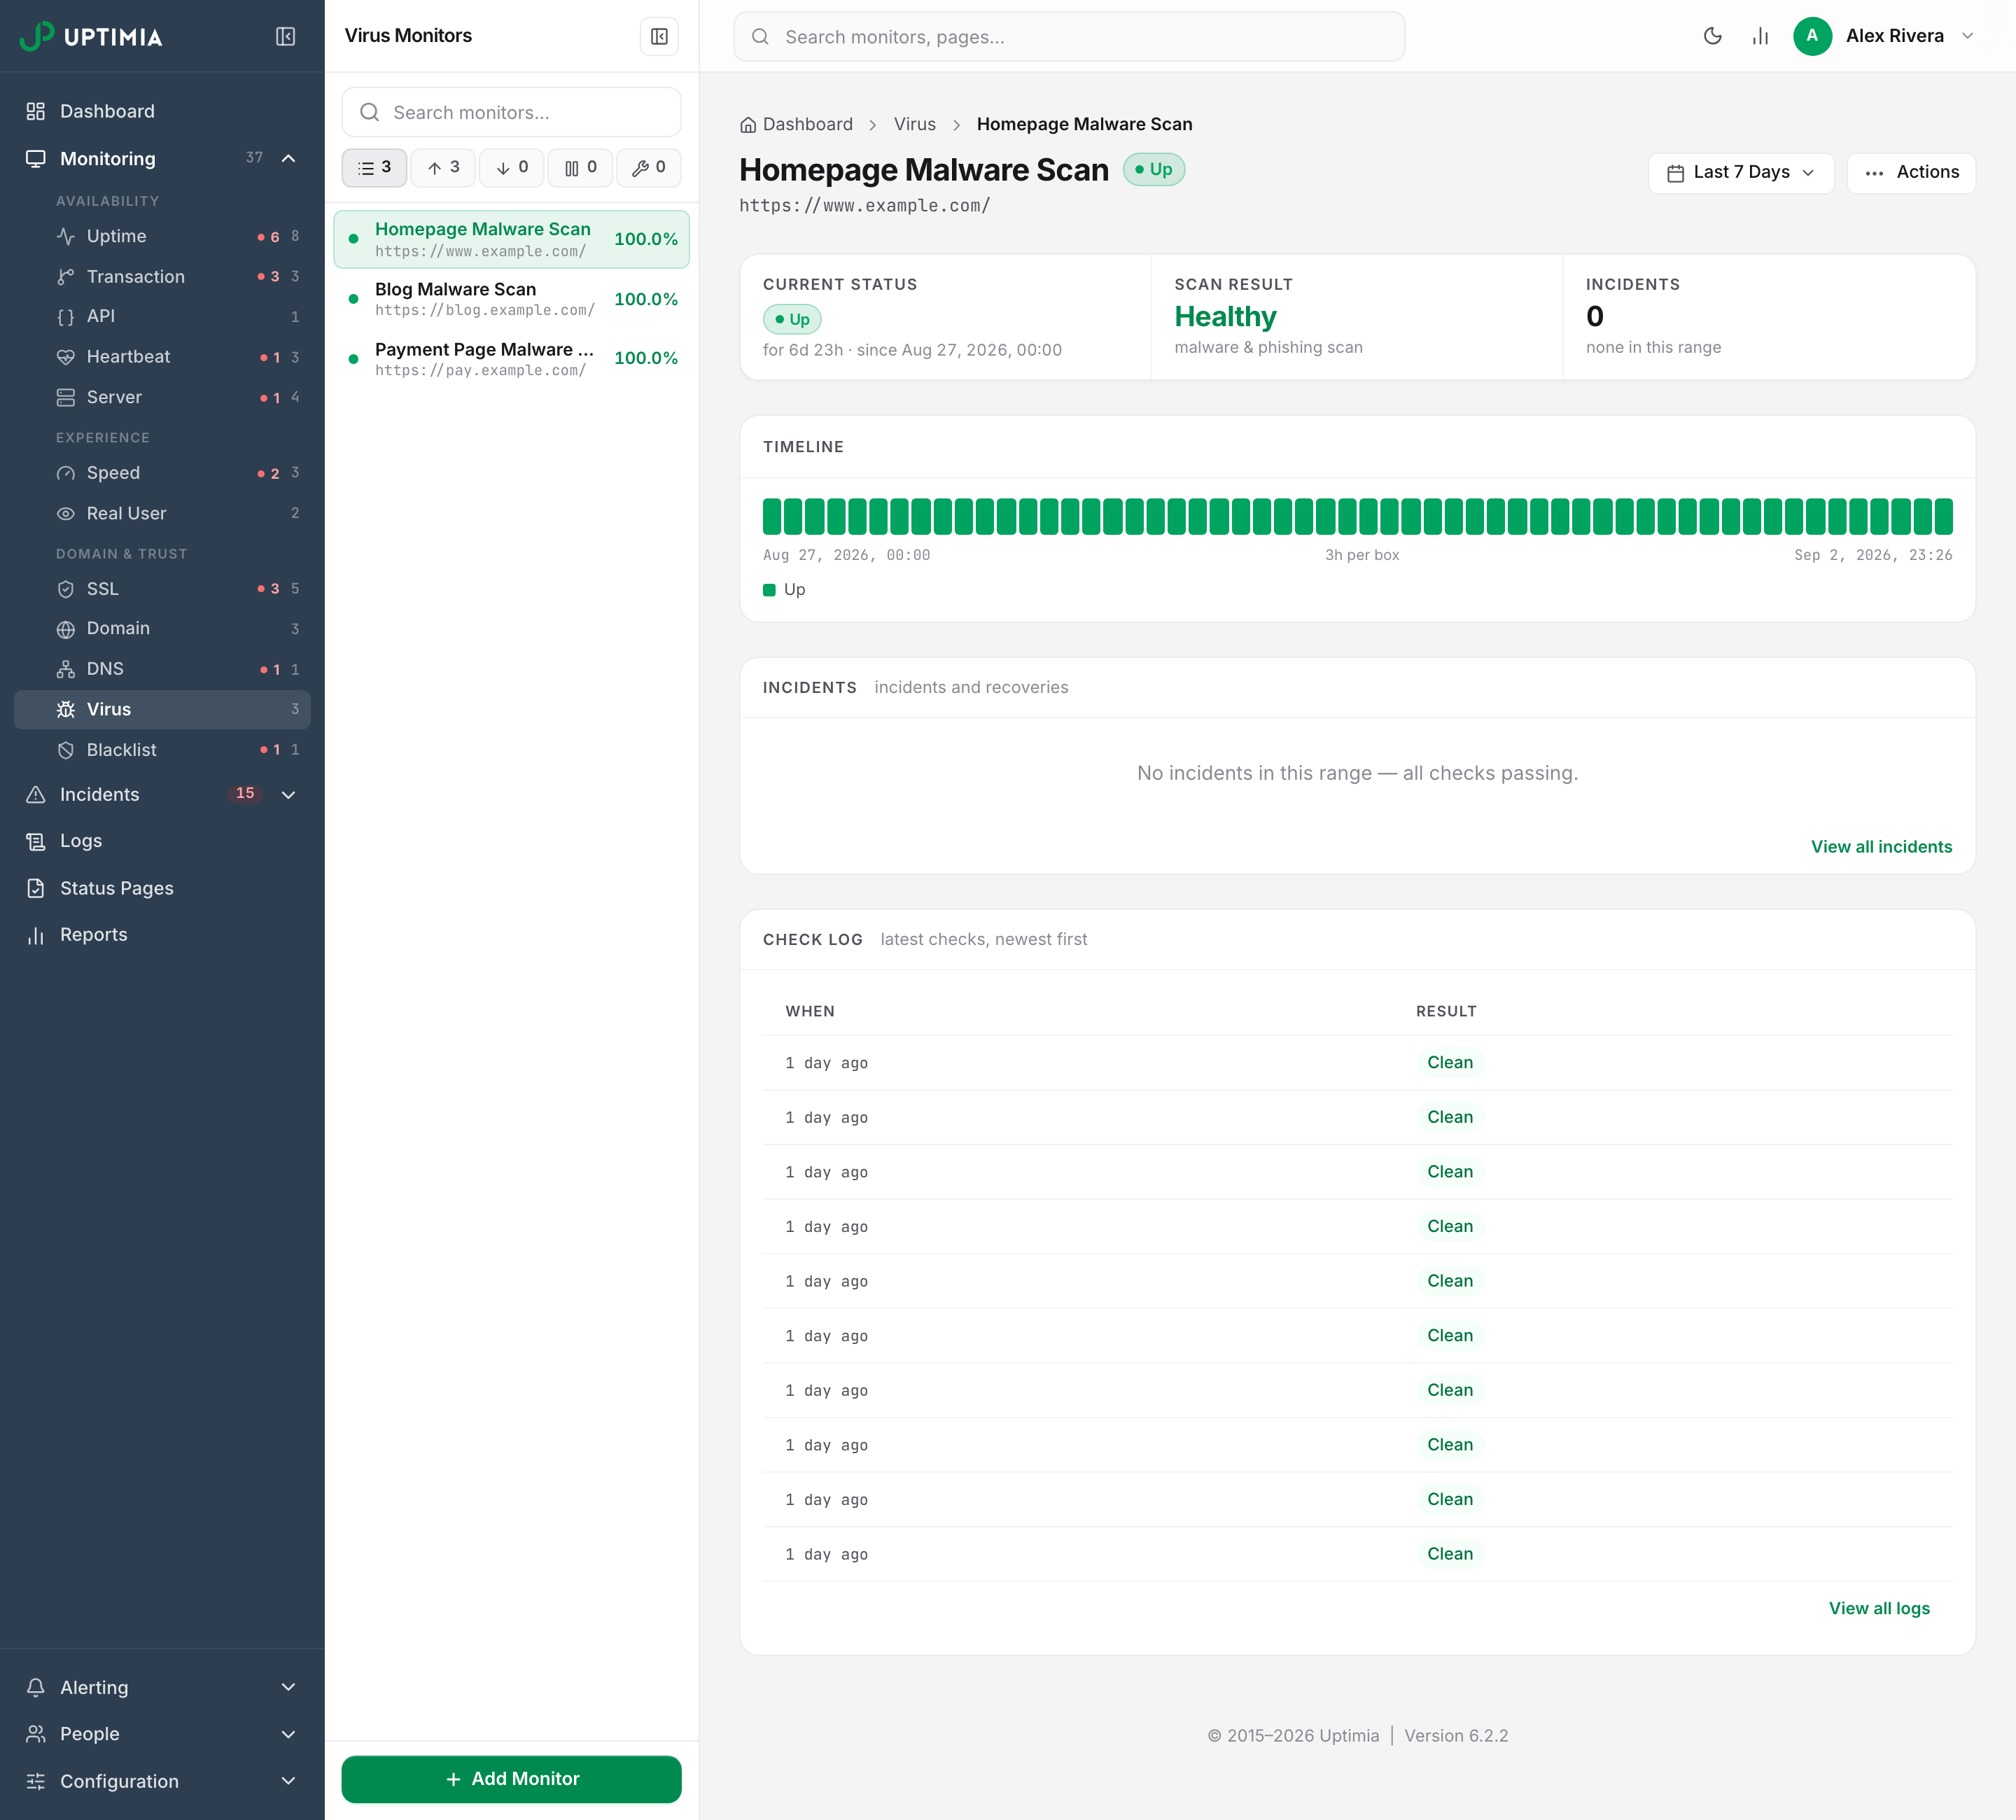Expand the Configuration section
Image resolution: width=2016 pixels, height=1820 pixels.
[x=288, y=1782]
